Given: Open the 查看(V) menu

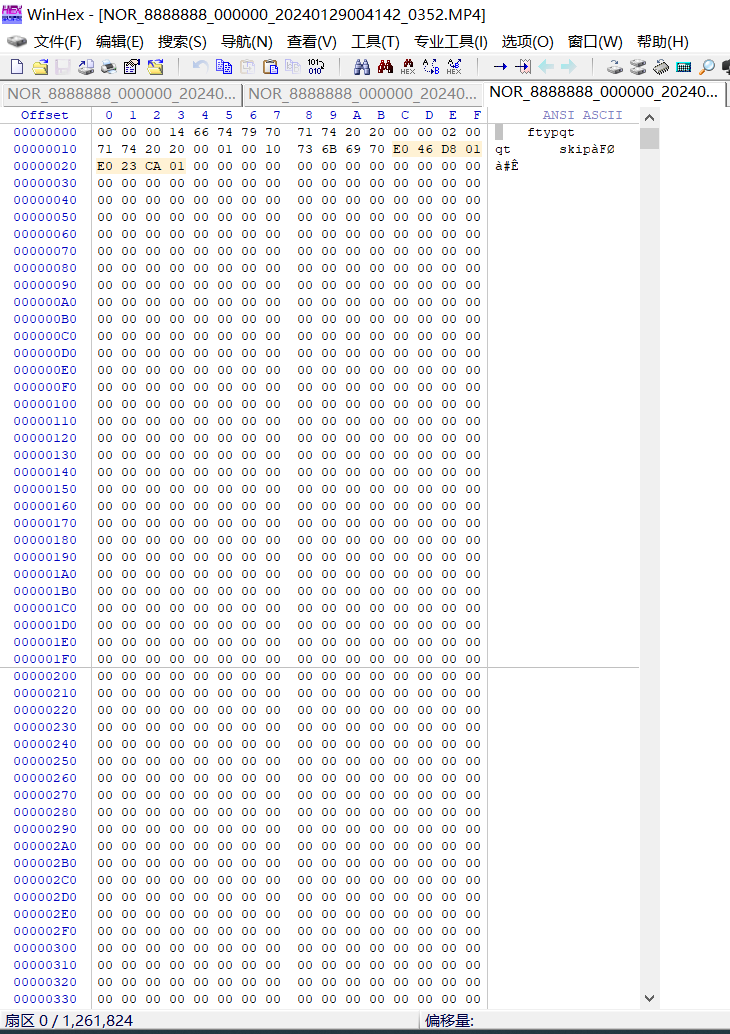Looking at the screenshot, I should point(311,42).
